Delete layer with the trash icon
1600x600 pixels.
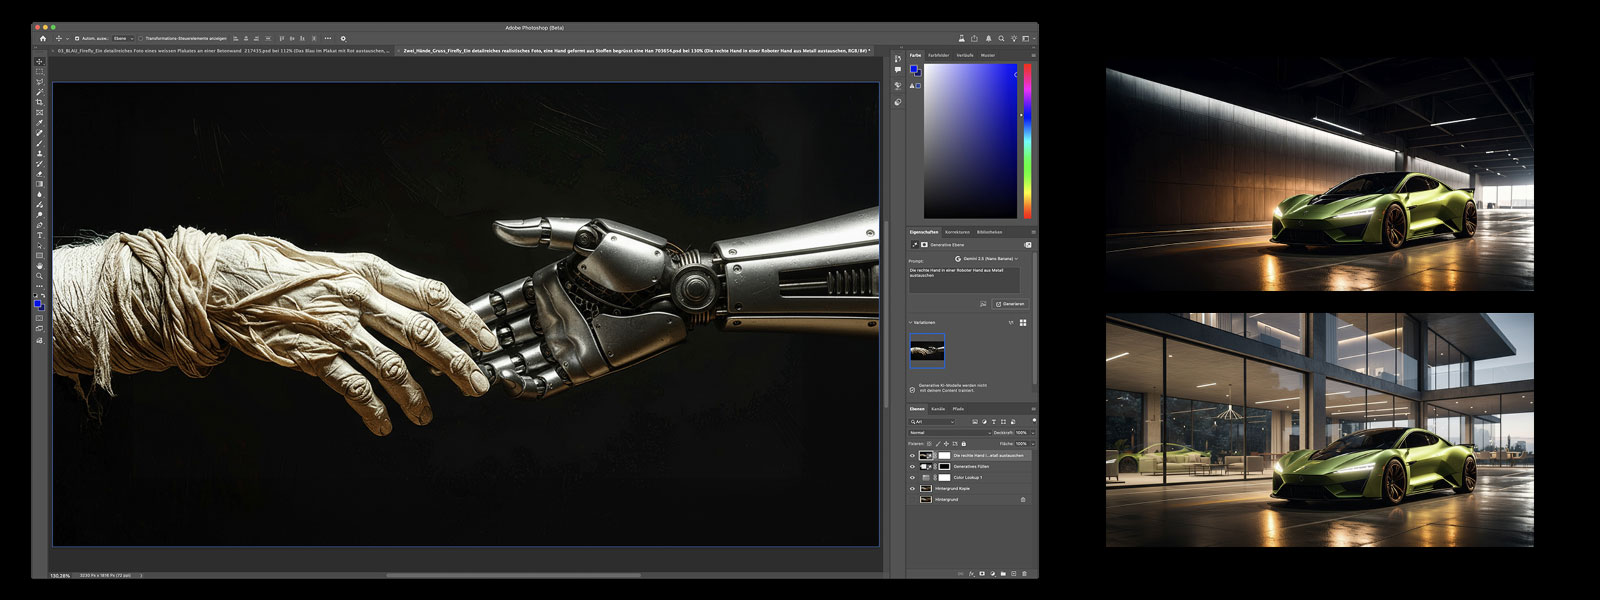pyautogui.click(x=1023, y=574)
